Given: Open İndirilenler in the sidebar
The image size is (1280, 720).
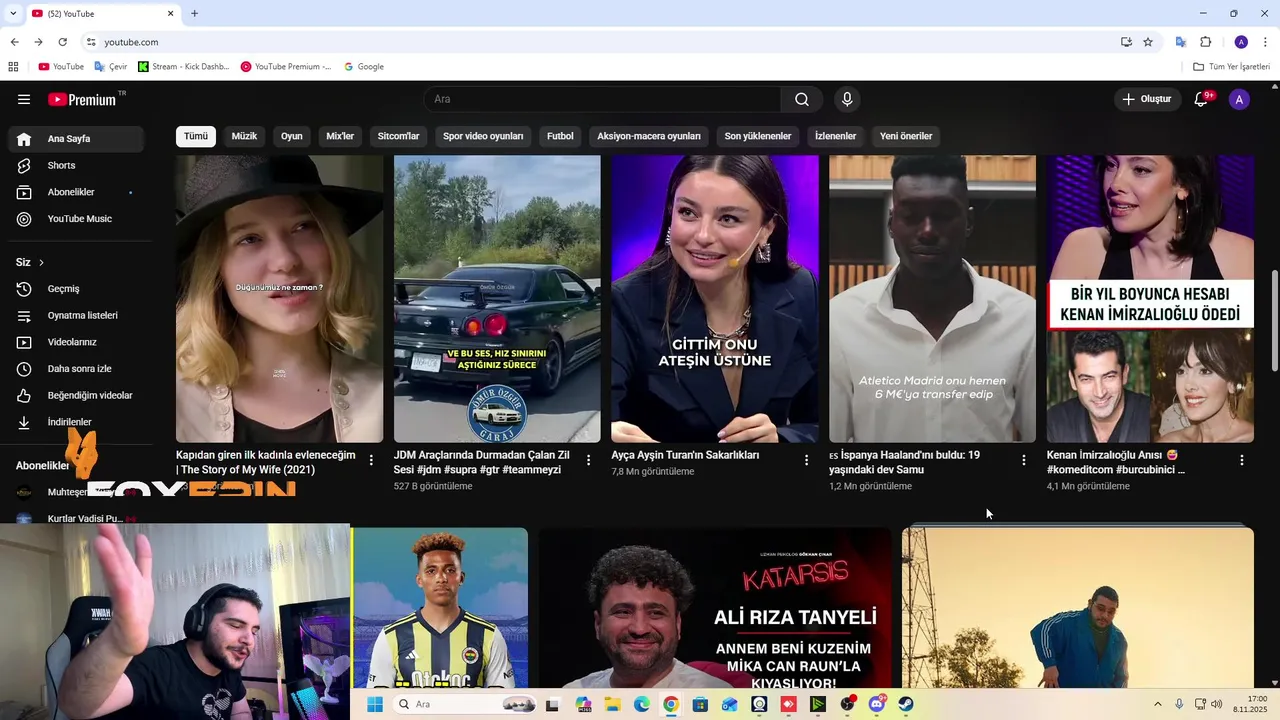Looking at the screenshot, I should point(76,422).
